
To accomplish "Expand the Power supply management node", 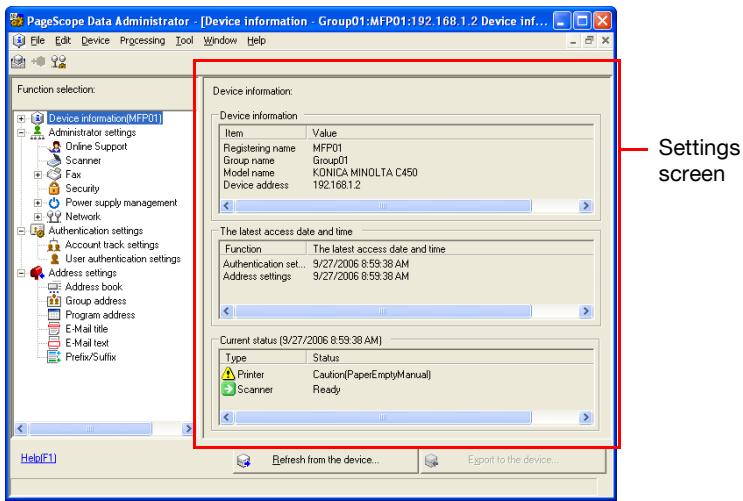I will point(38,203).
